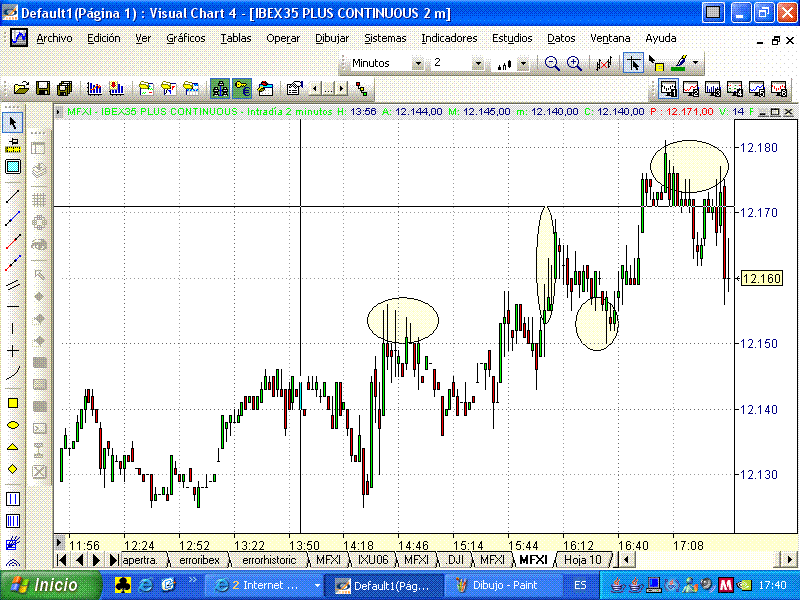Click the properties sheet icon
The height and width of the screenshot is (600, 800).
[x=294, y=89]
